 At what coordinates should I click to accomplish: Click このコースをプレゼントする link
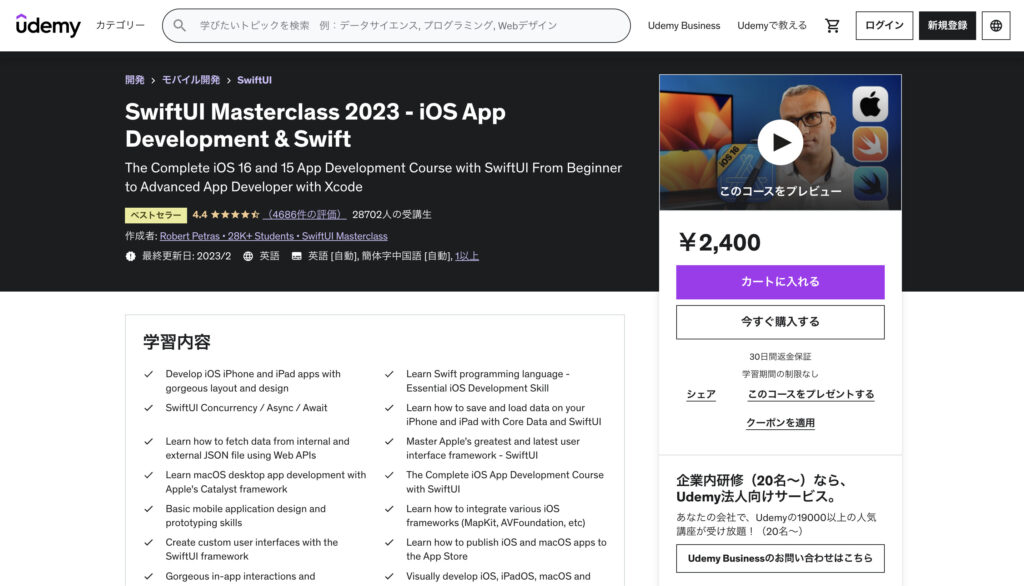[810, 395]
